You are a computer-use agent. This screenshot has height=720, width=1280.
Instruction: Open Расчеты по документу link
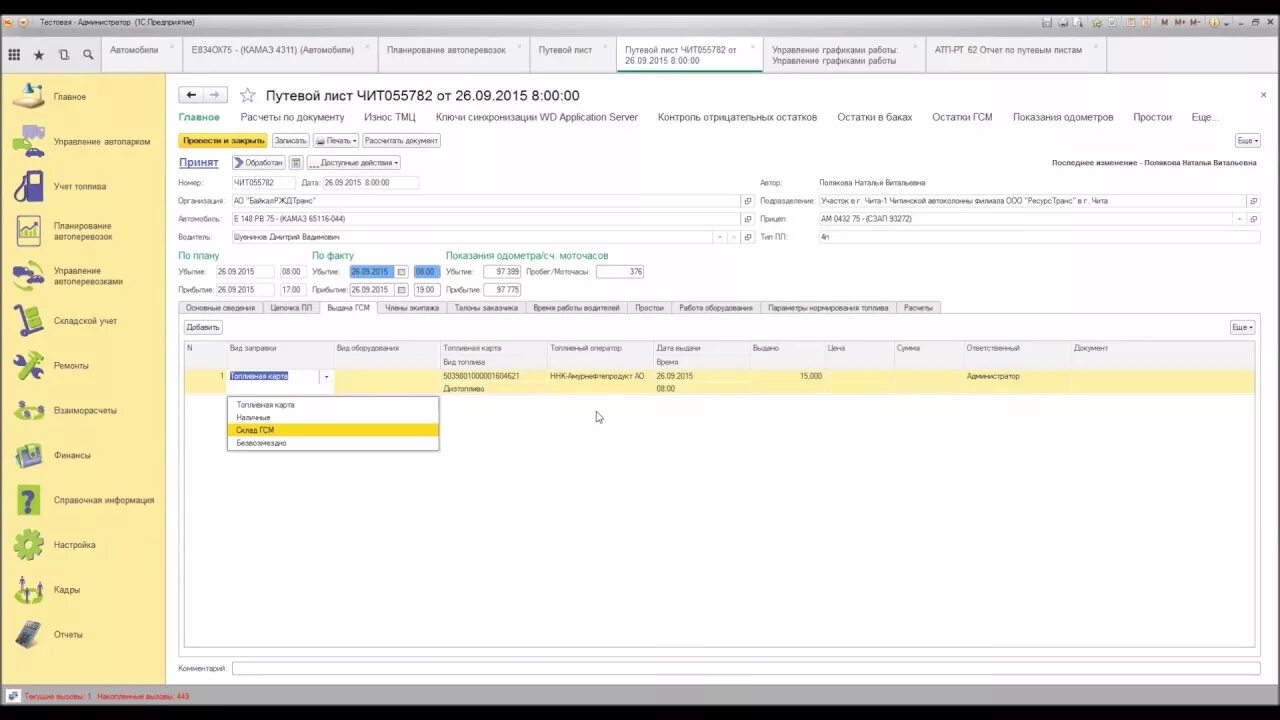click(292, 117)
